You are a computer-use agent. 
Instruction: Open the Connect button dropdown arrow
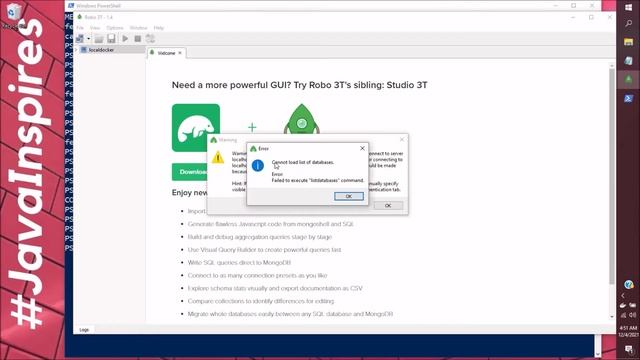[x=88, y=39]
